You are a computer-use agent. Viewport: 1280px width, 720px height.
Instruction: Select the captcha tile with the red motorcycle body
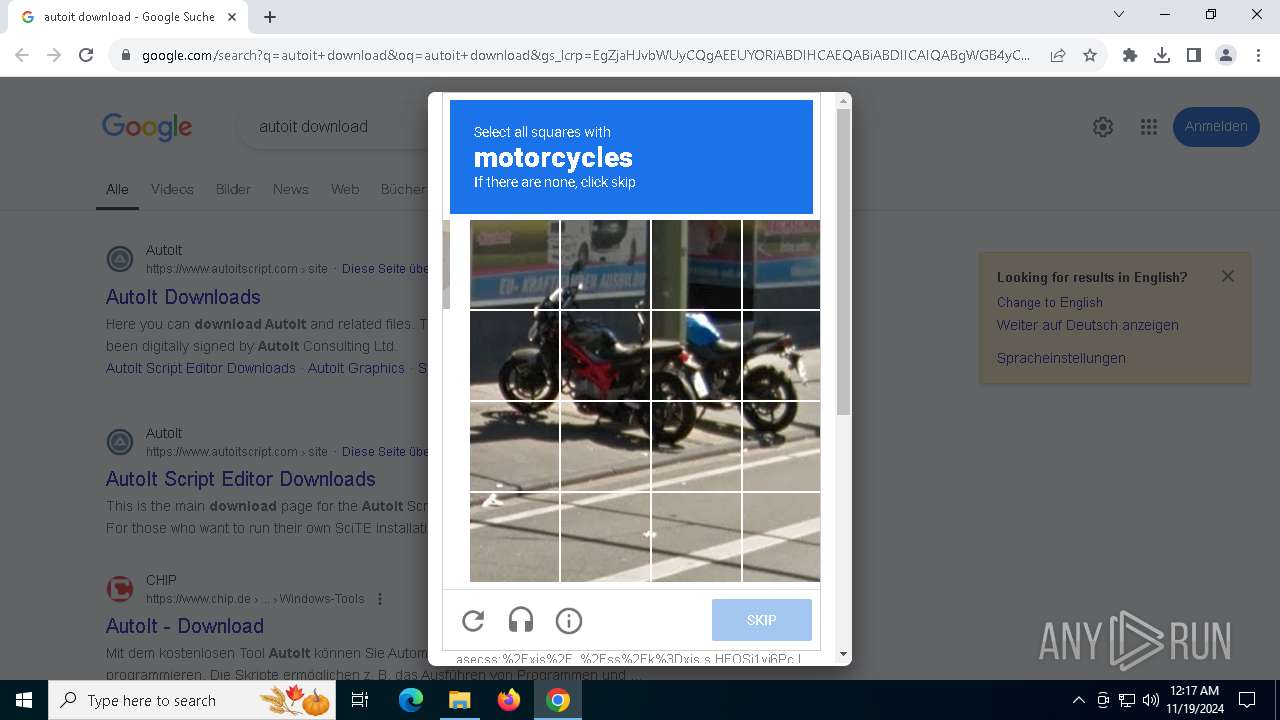pos(605,355)
